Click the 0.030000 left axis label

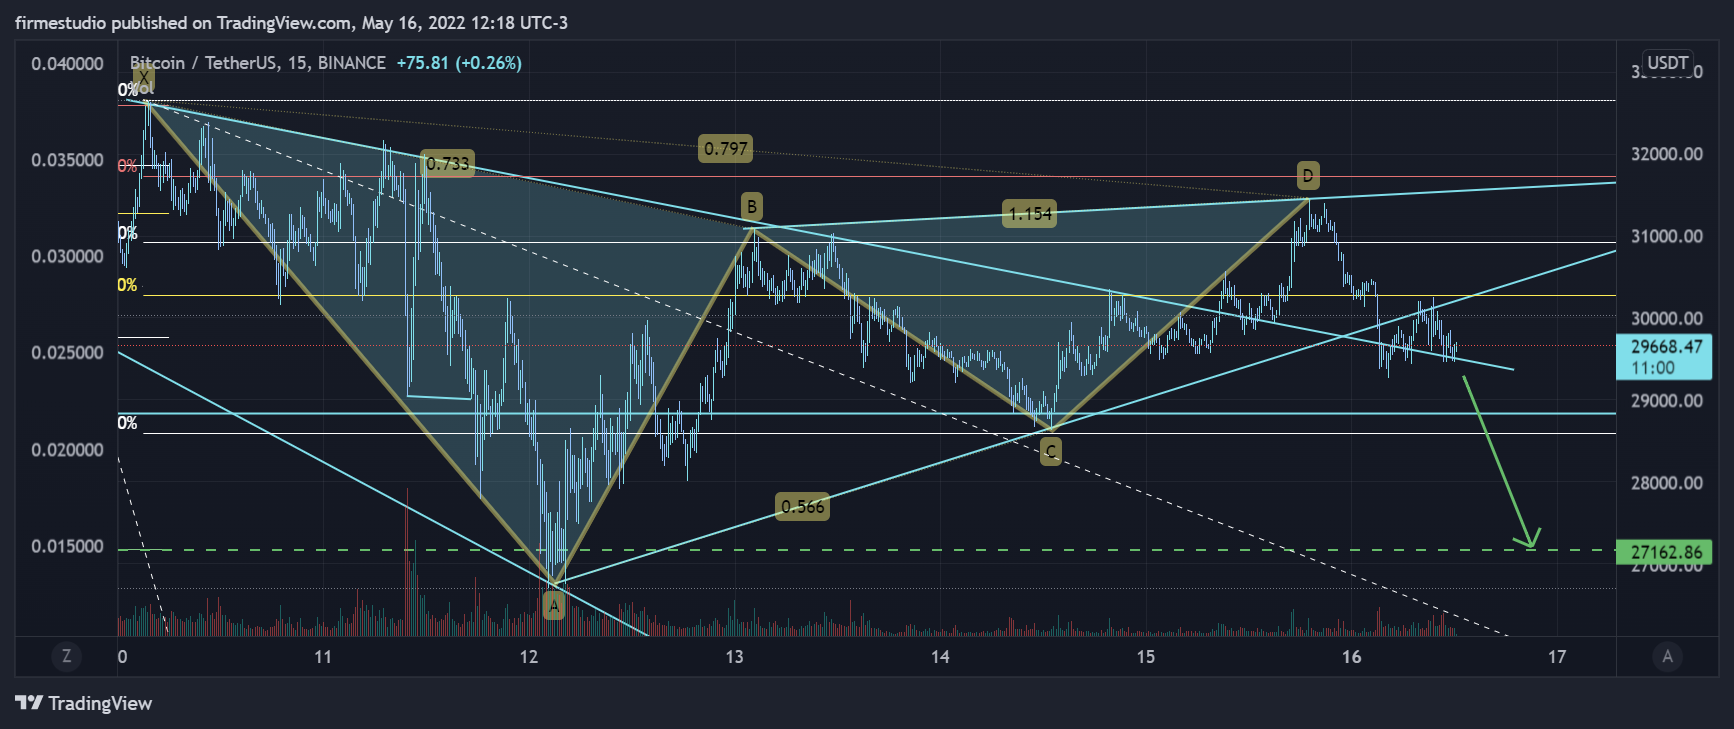tap(68, 257)
